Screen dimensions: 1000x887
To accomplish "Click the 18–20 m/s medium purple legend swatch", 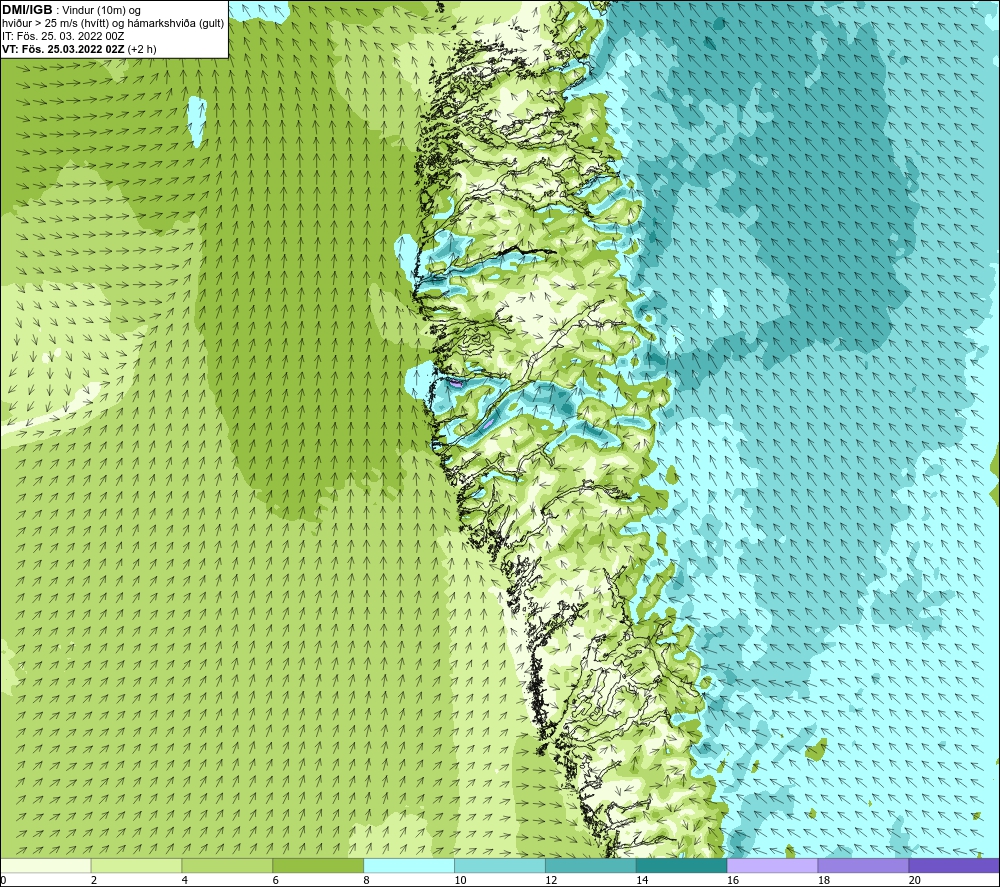I will tap(864, 865).
